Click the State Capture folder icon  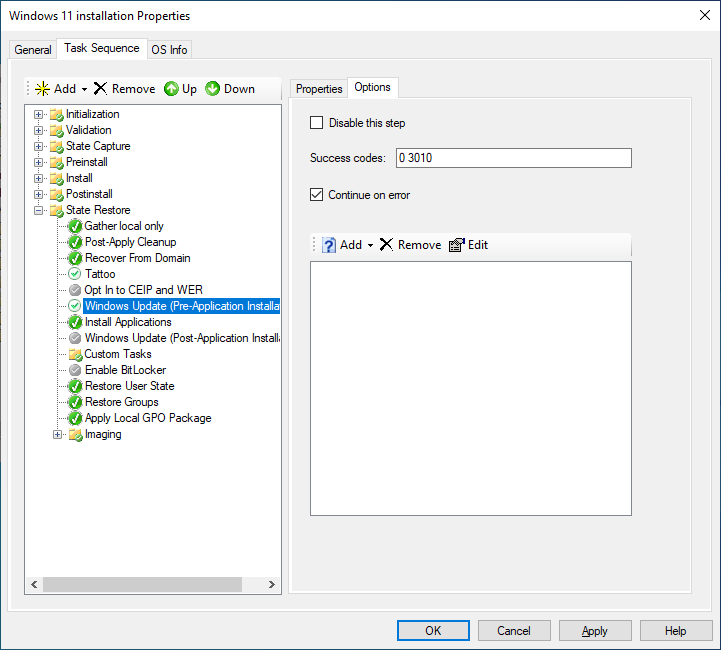[x=57, y=147]
